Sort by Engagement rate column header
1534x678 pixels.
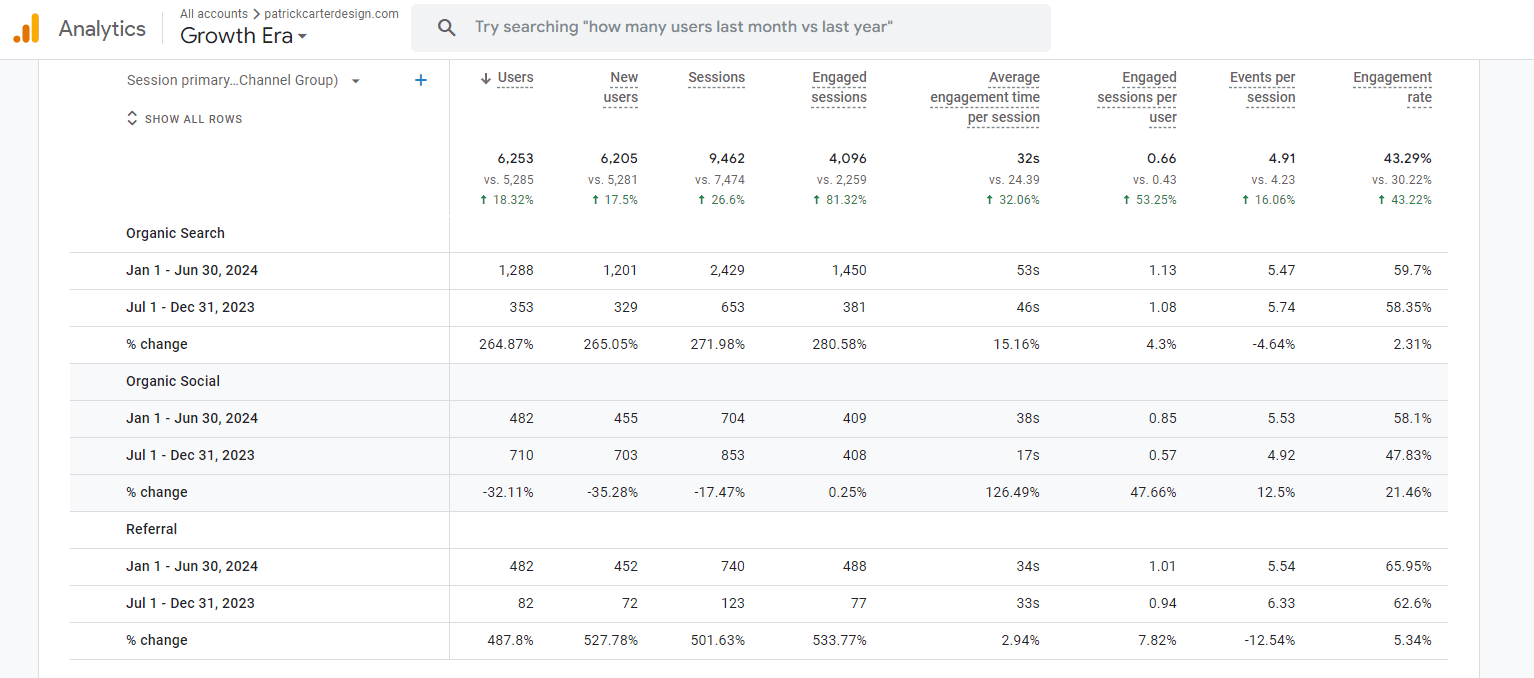[1392, 87]
